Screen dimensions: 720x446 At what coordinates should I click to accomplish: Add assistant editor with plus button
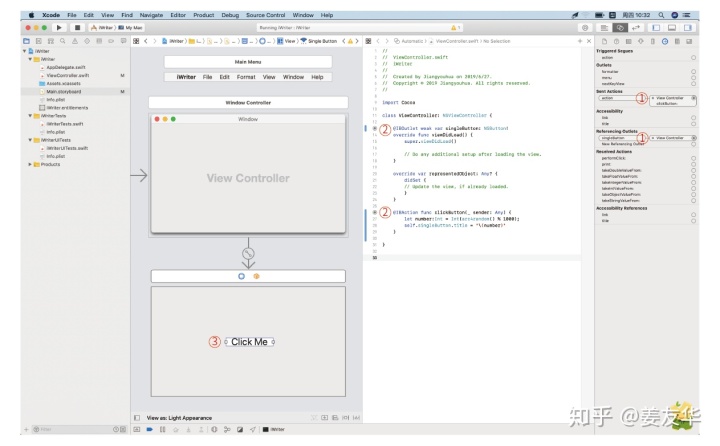tap(579, 41)
